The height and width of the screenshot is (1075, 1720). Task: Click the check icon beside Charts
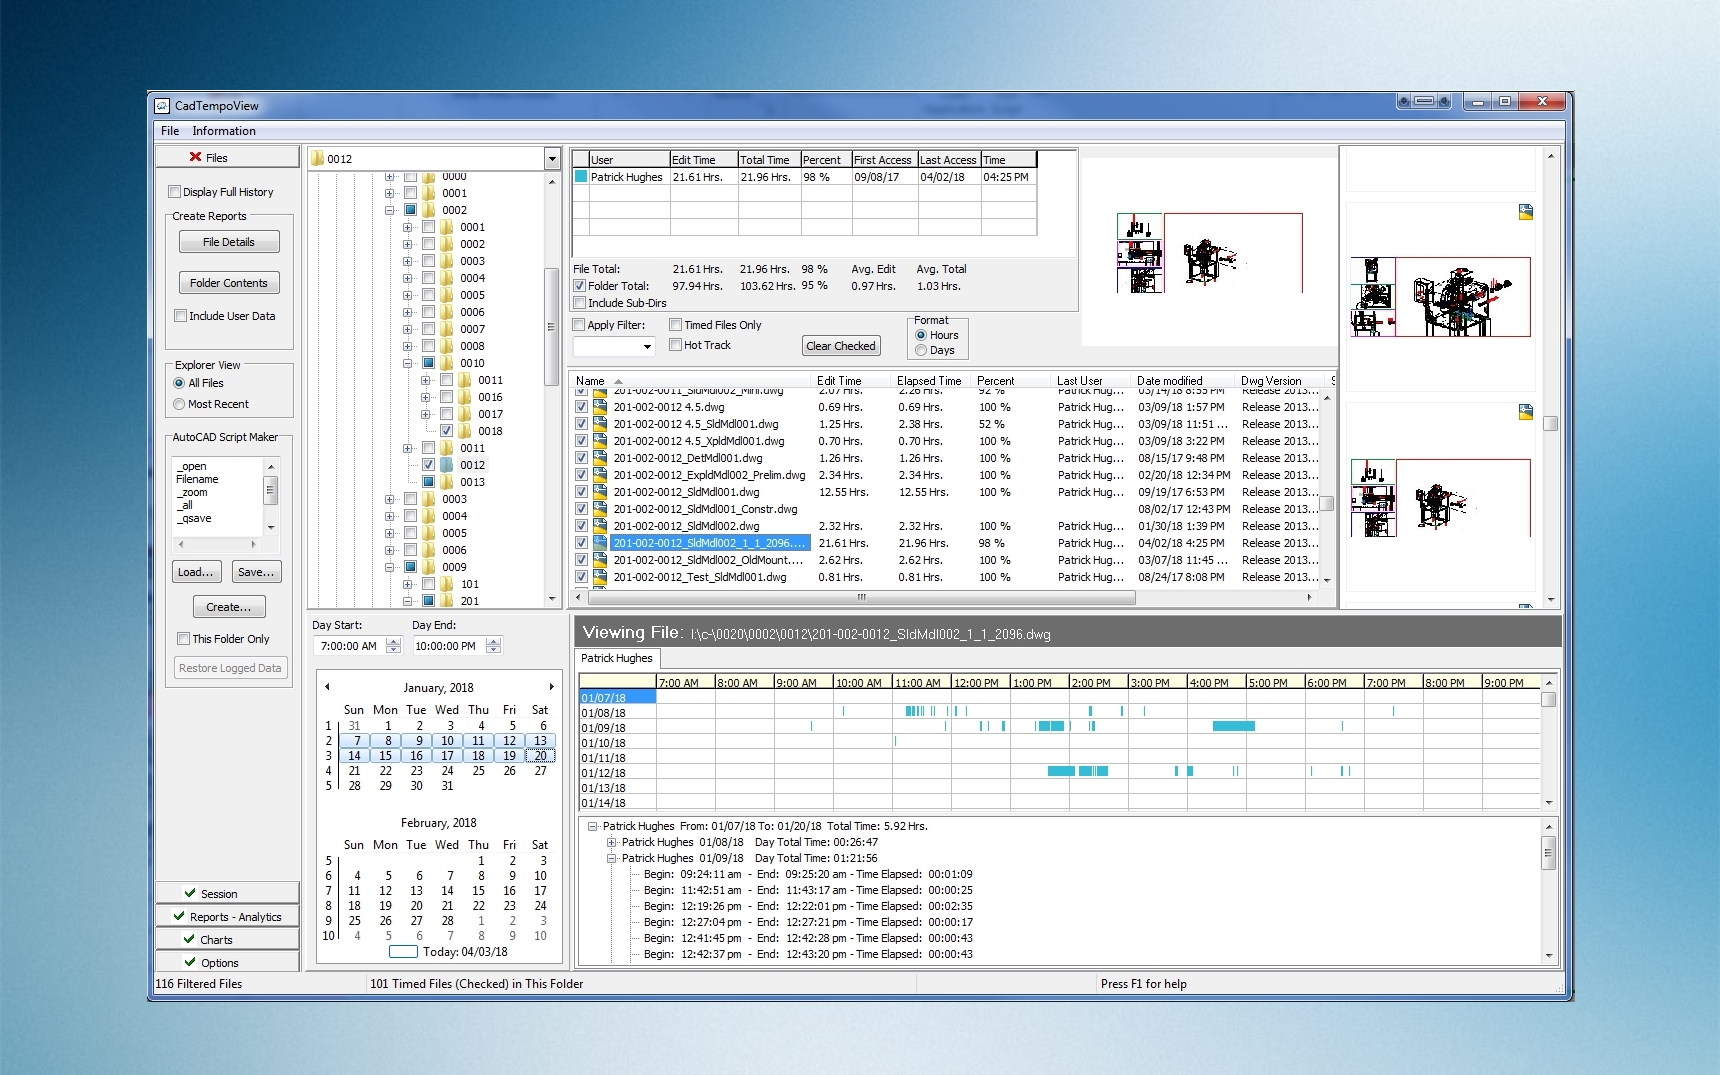189,939
